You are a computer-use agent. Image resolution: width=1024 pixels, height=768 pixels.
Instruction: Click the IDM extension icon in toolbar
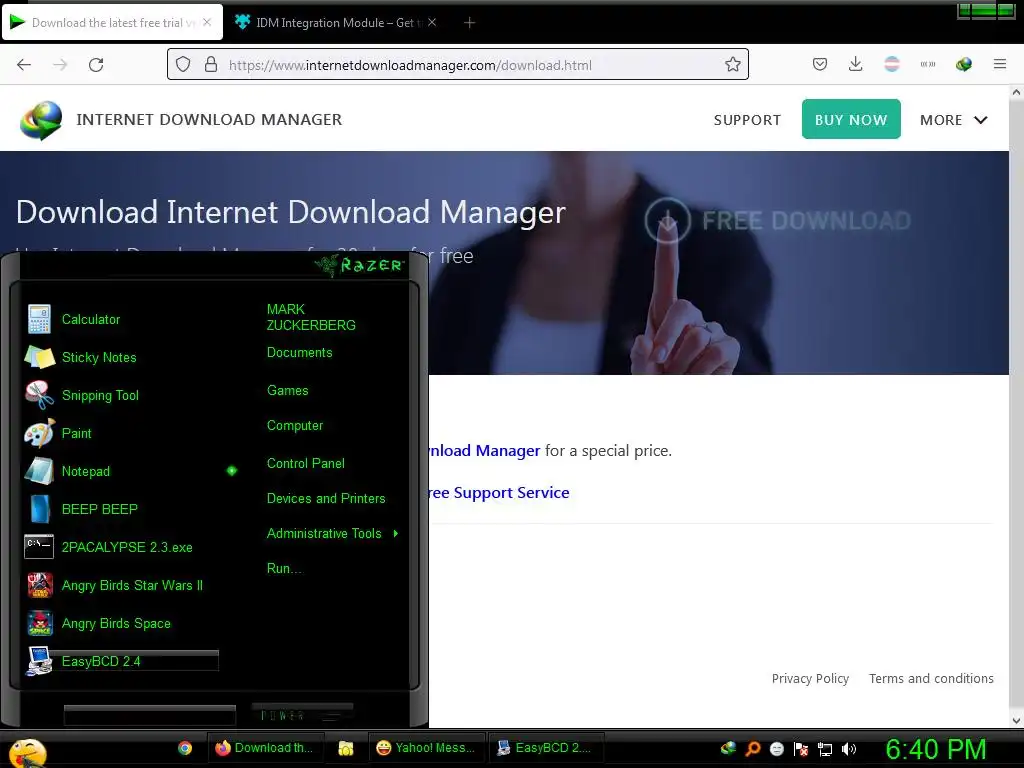point(964,64)
